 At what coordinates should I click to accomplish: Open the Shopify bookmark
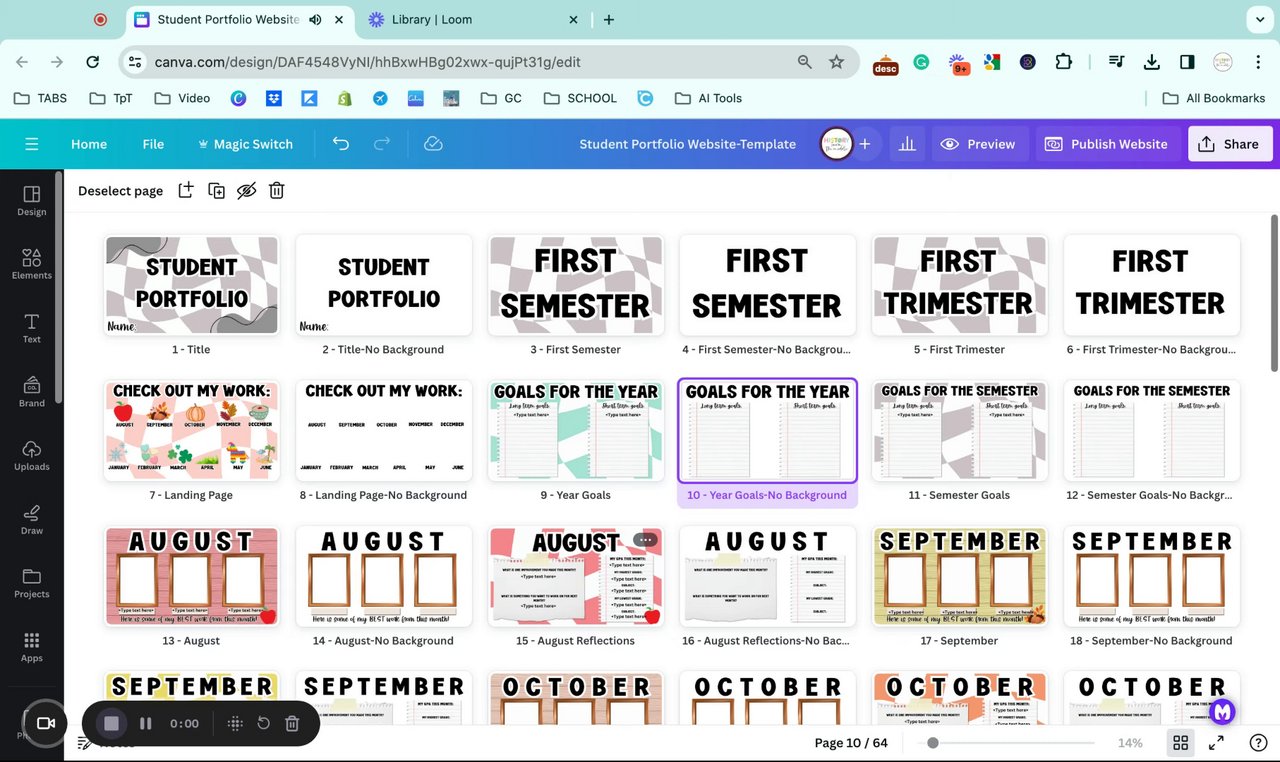345,98
